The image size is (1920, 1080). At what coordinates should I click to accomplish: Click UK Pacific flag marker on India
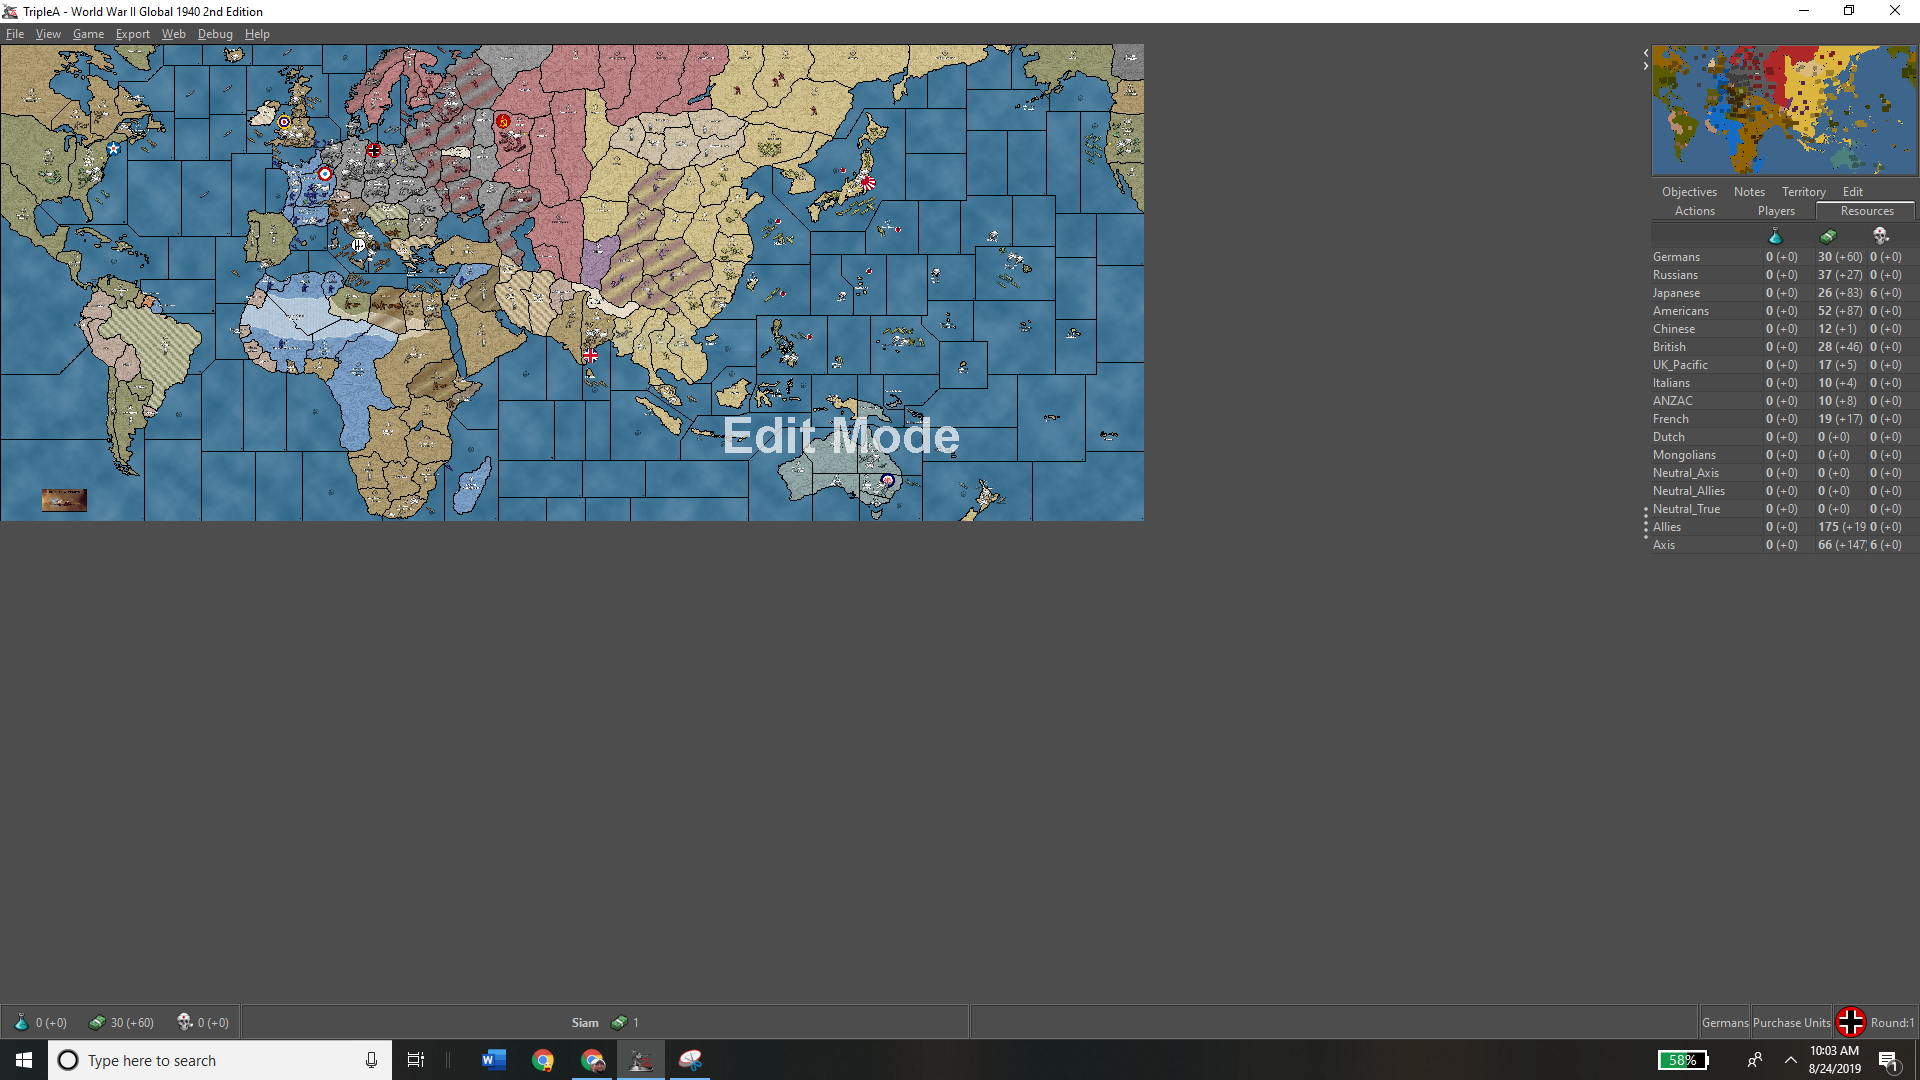tap(590, 356)
